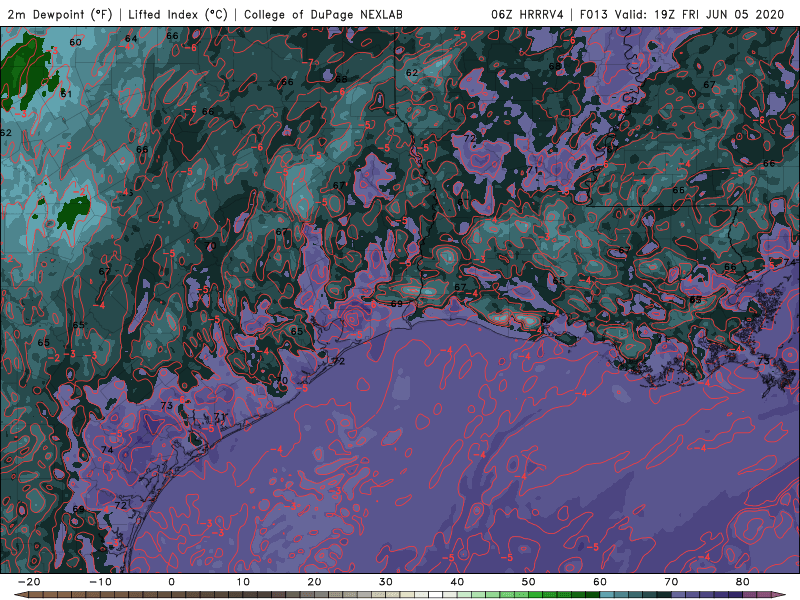This screenshot has height=600, width=800.
Task: Click the white colorbar swatch between 30 and 40
Action: coord(436,595)
